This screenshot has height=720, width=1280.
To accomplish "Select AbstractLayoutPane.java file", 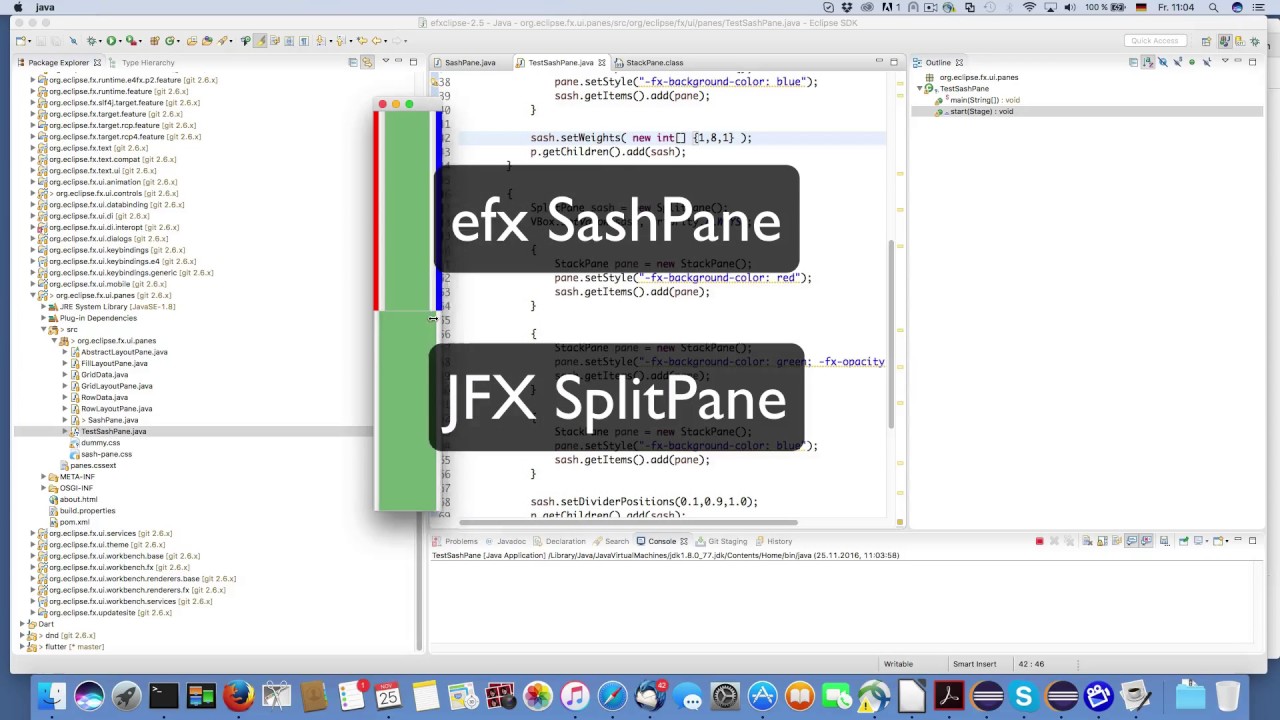I will 124,352.
